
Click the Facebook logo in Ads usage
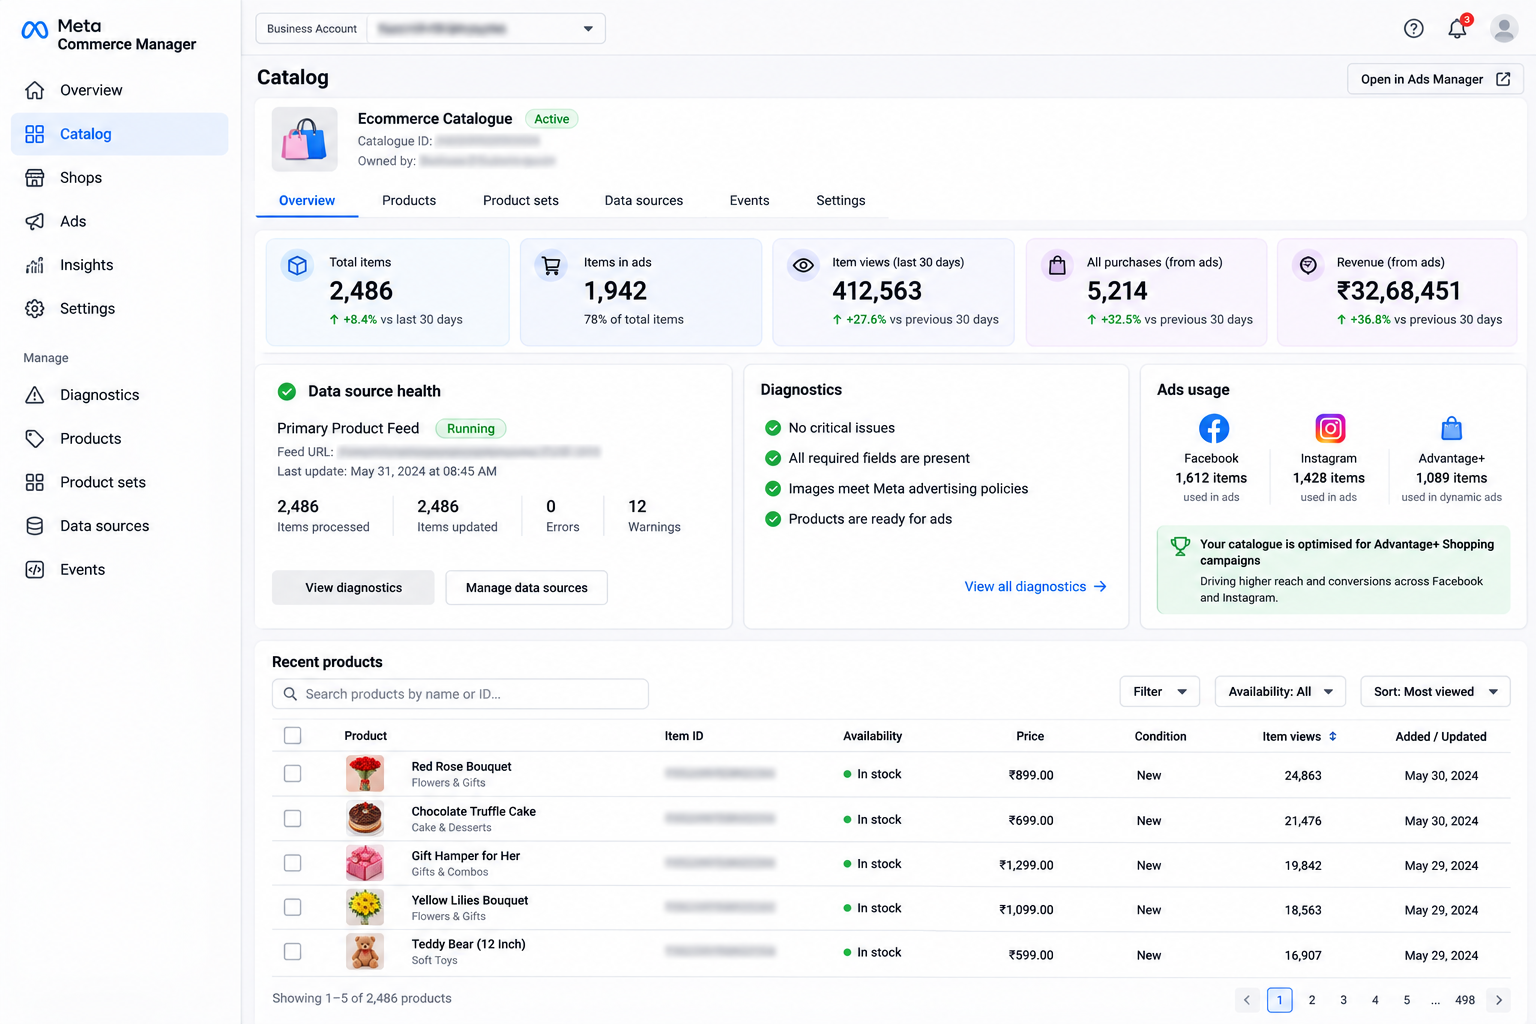tap(1214, 429)
